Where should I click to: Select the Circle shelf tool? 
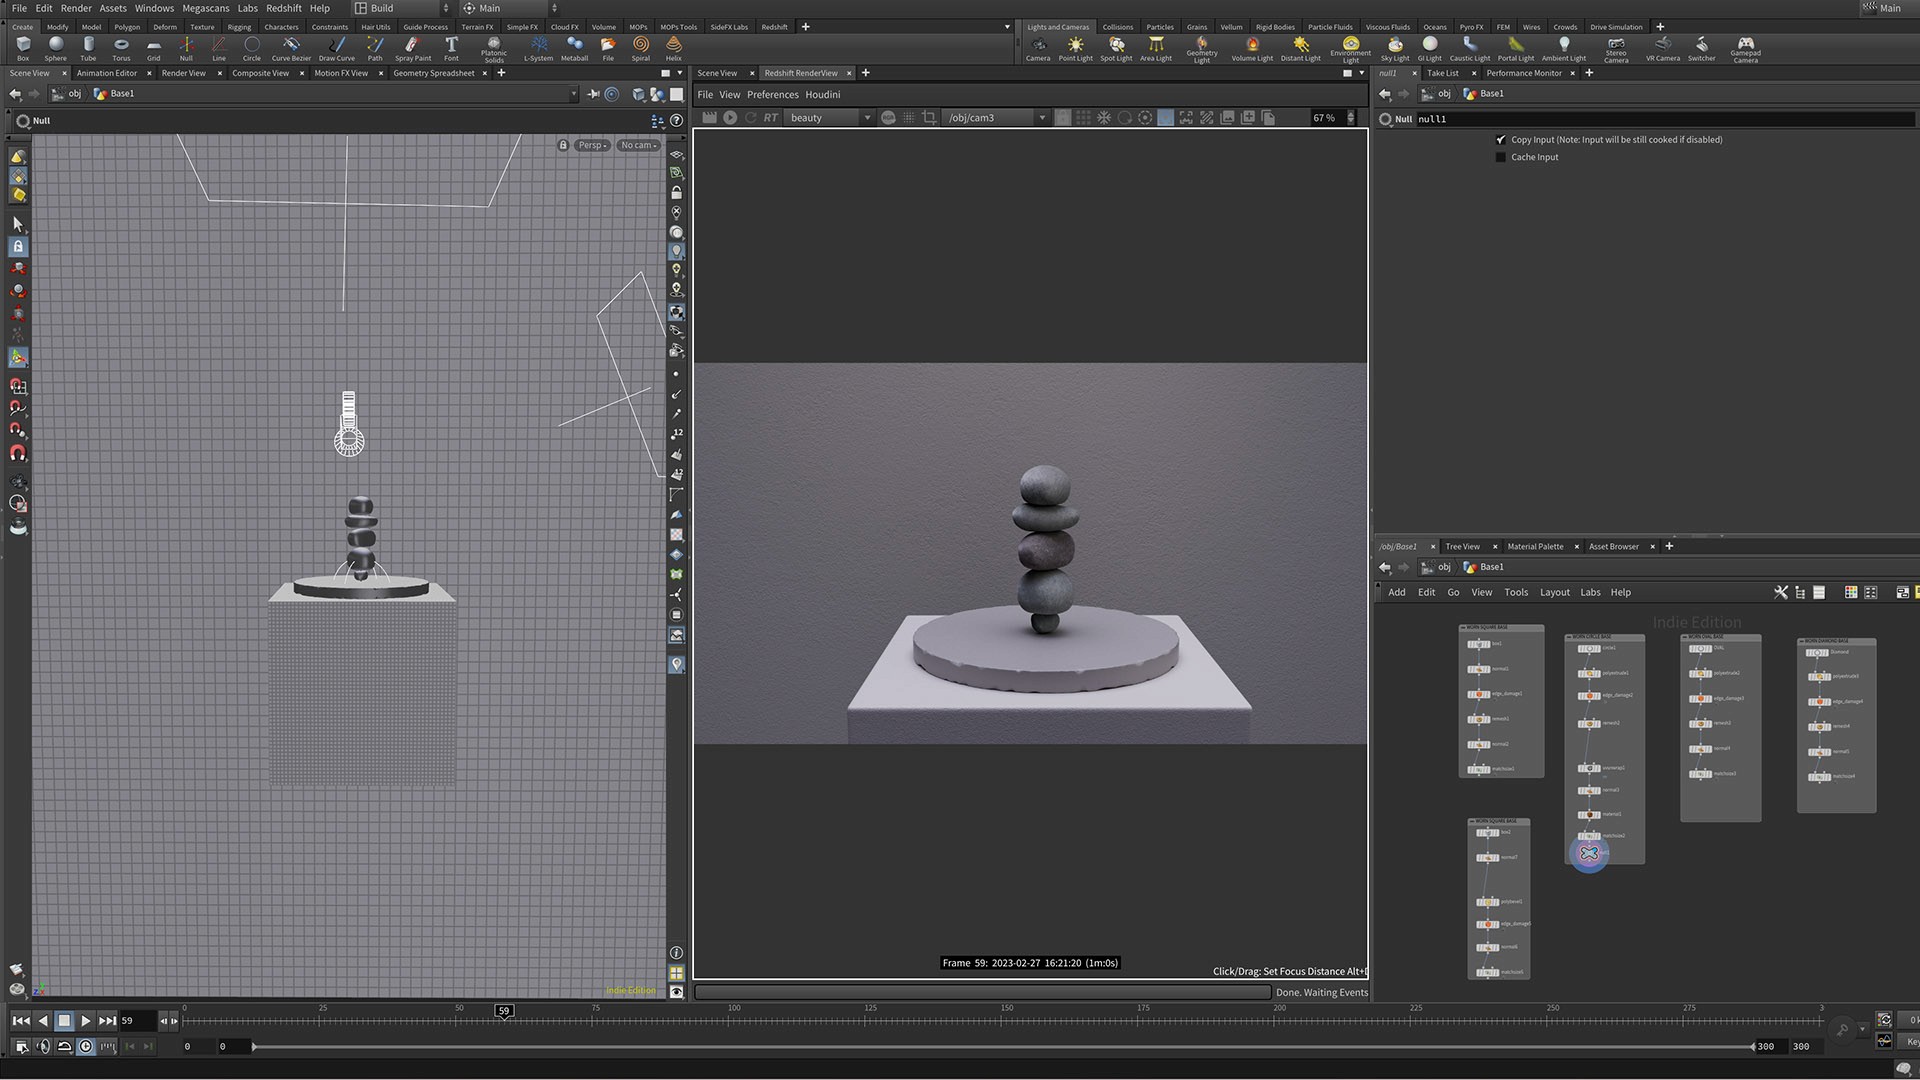point(252,48)
